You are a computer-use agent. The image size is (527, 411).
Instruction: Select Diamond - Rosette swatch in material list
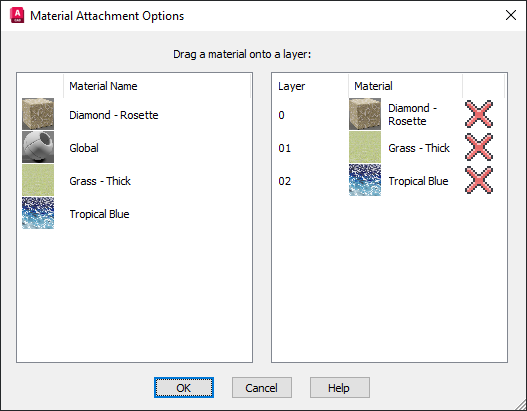[x=38, y=114]
